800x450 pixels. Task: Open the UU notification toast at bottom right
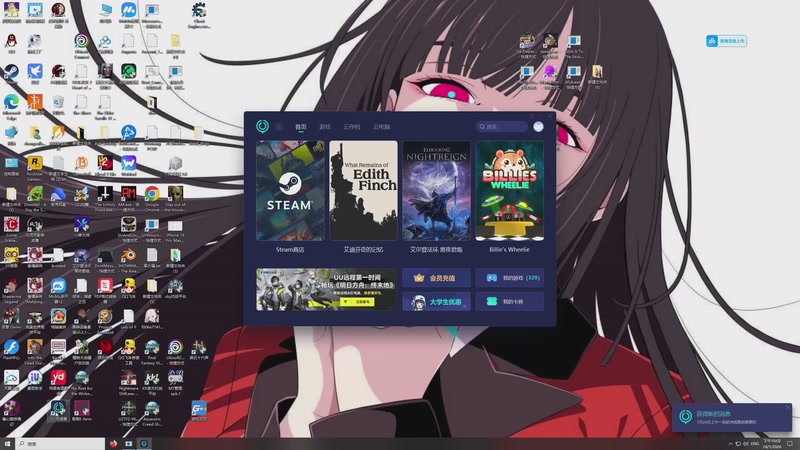[731, 417]
